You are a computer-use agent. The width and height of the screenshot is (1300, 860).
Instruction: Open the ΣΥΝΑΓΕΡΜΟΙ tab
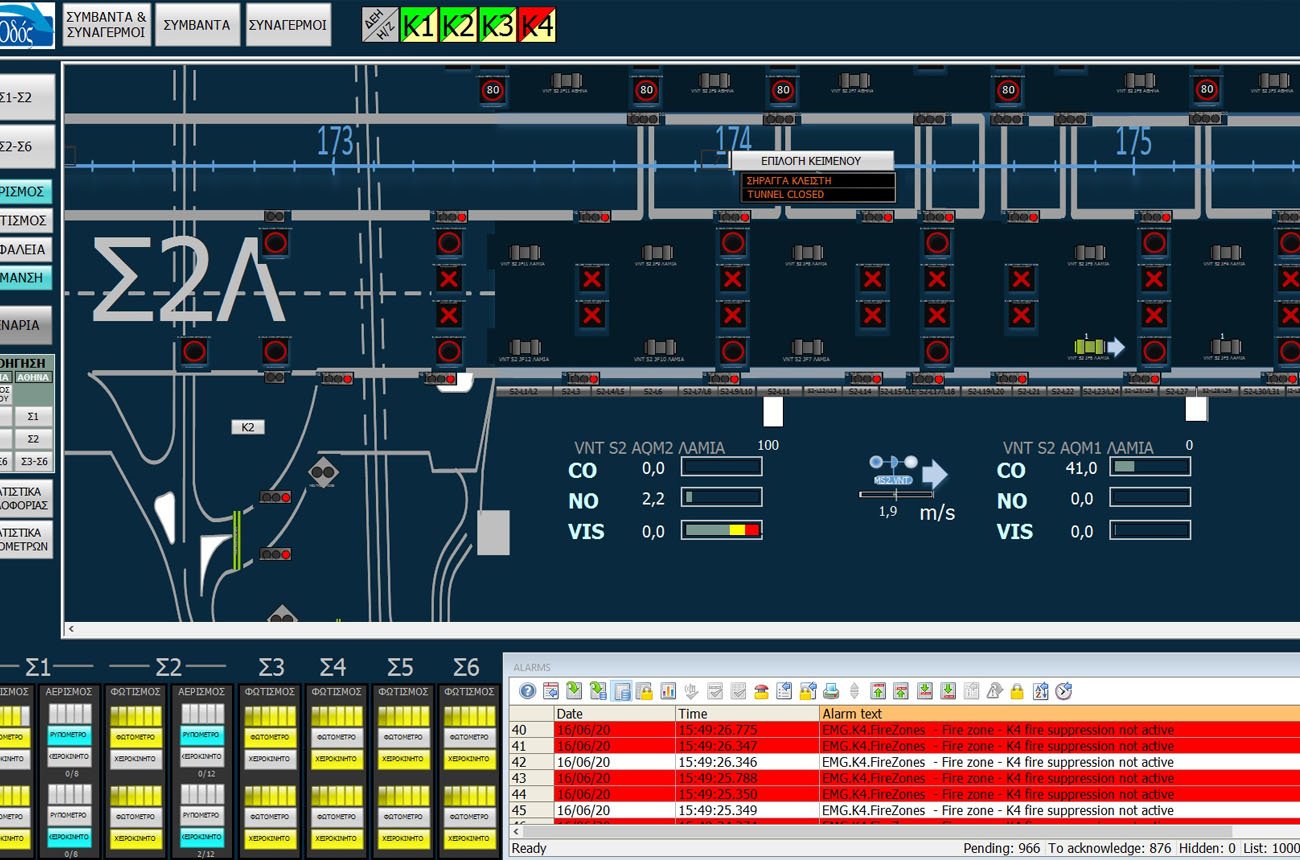click(x=288, y=25)
